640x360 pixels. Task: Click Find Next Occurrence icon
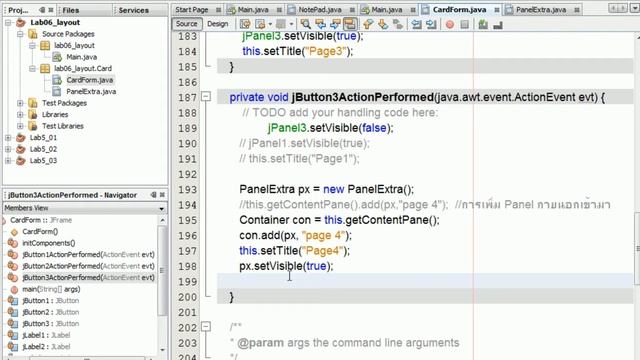pyautogui.click(x=335, y=24)
